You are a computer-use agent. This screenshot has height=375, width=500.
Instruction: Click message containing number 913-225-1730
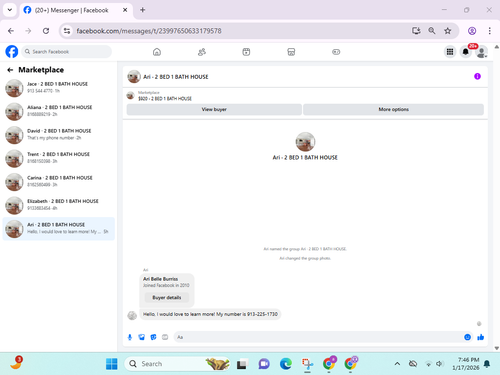pyautogui.click(x=210, y=314)
